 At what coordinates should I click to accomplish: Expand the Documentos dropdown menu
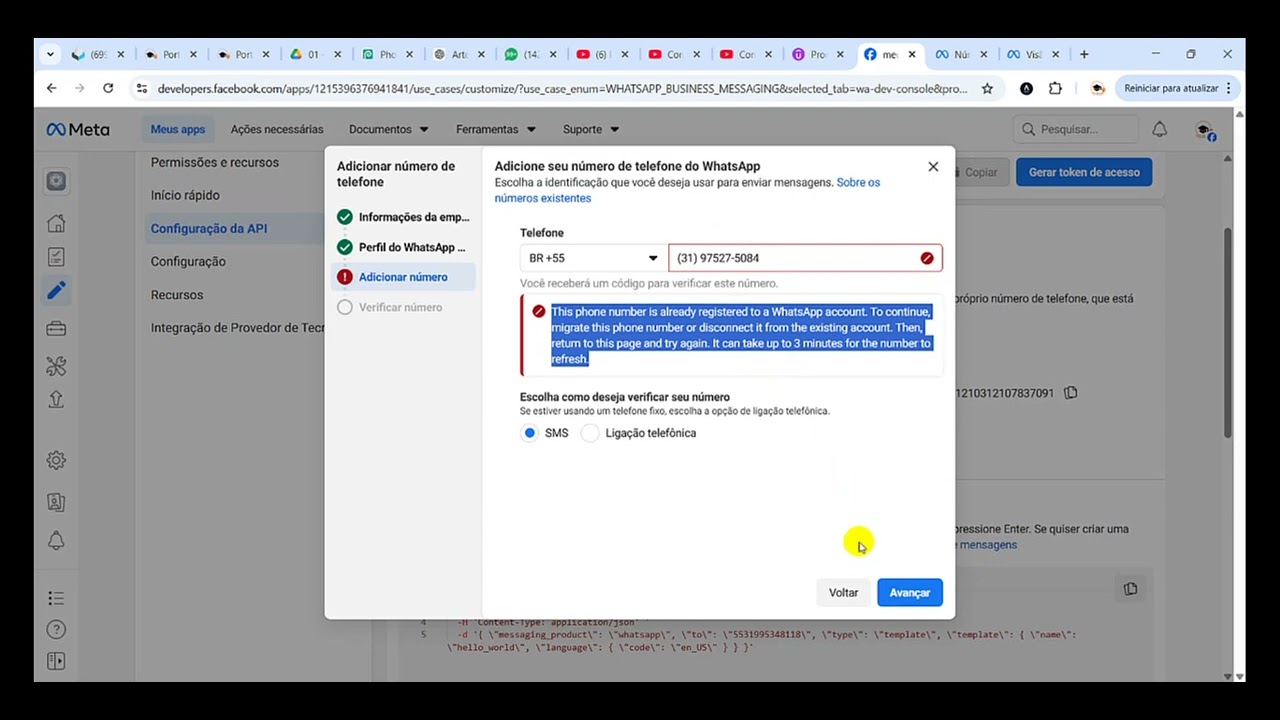[388, 129]
